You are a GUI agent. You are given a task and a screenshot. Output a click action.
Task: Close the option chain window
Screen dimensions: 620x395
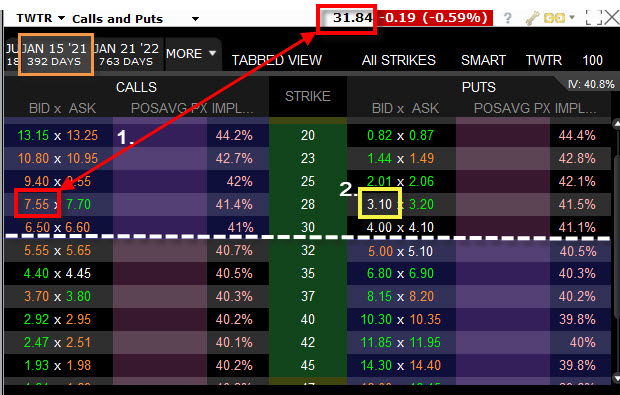(x=612, y=18)
